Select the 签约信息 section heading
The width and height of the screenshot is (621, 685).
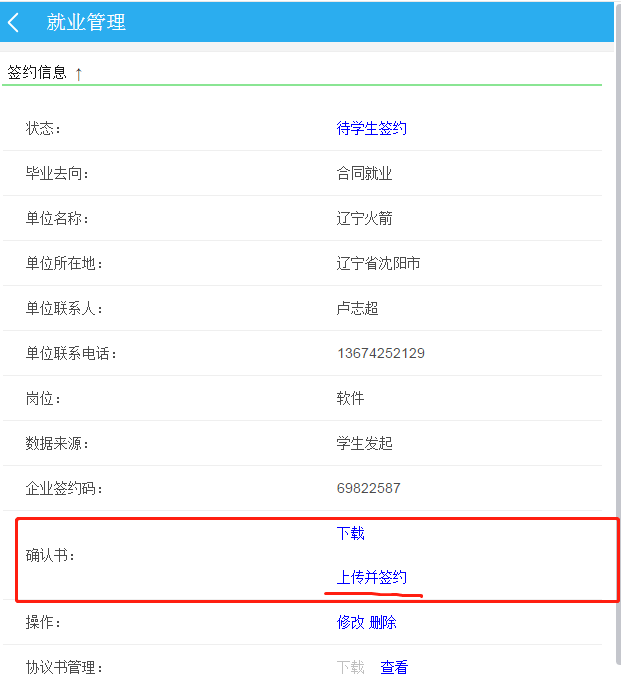click(37, 72)
